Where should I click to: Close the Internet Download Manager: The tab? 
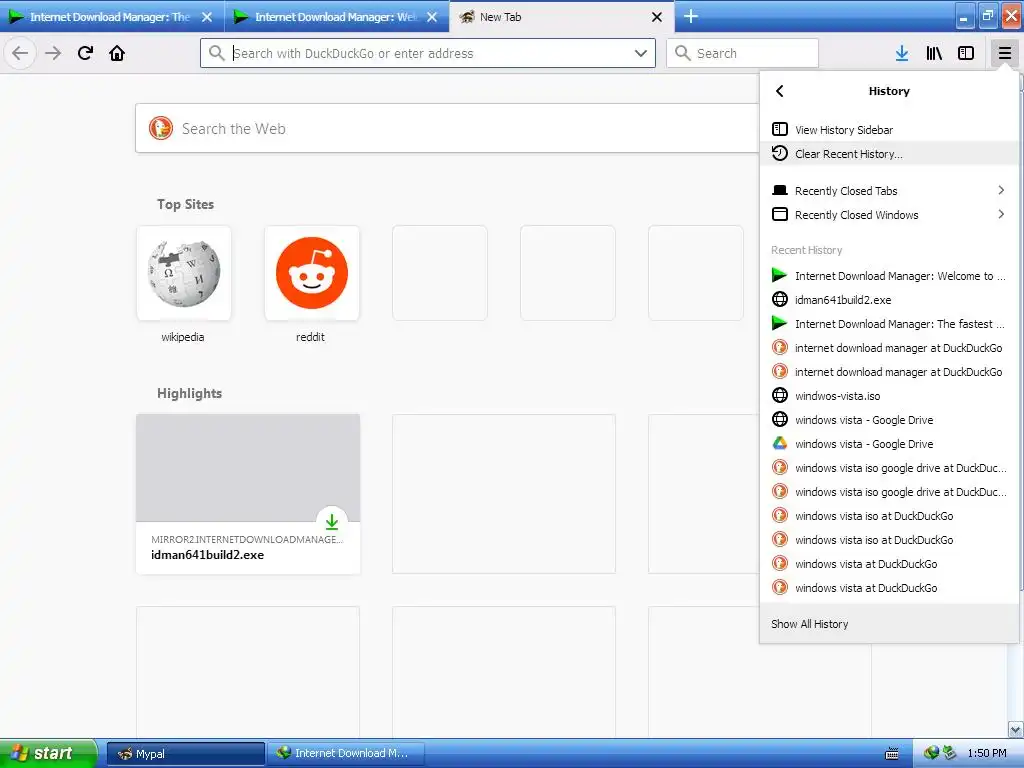pyautogui.click(x=206, y=17)
